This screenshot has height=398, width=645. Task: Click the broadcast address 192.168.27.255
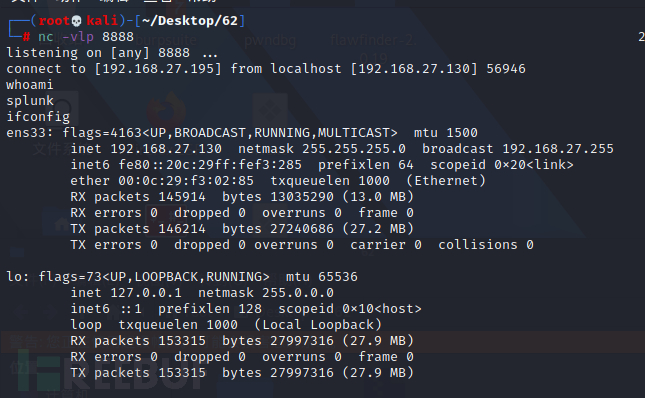tap(558, 149)
